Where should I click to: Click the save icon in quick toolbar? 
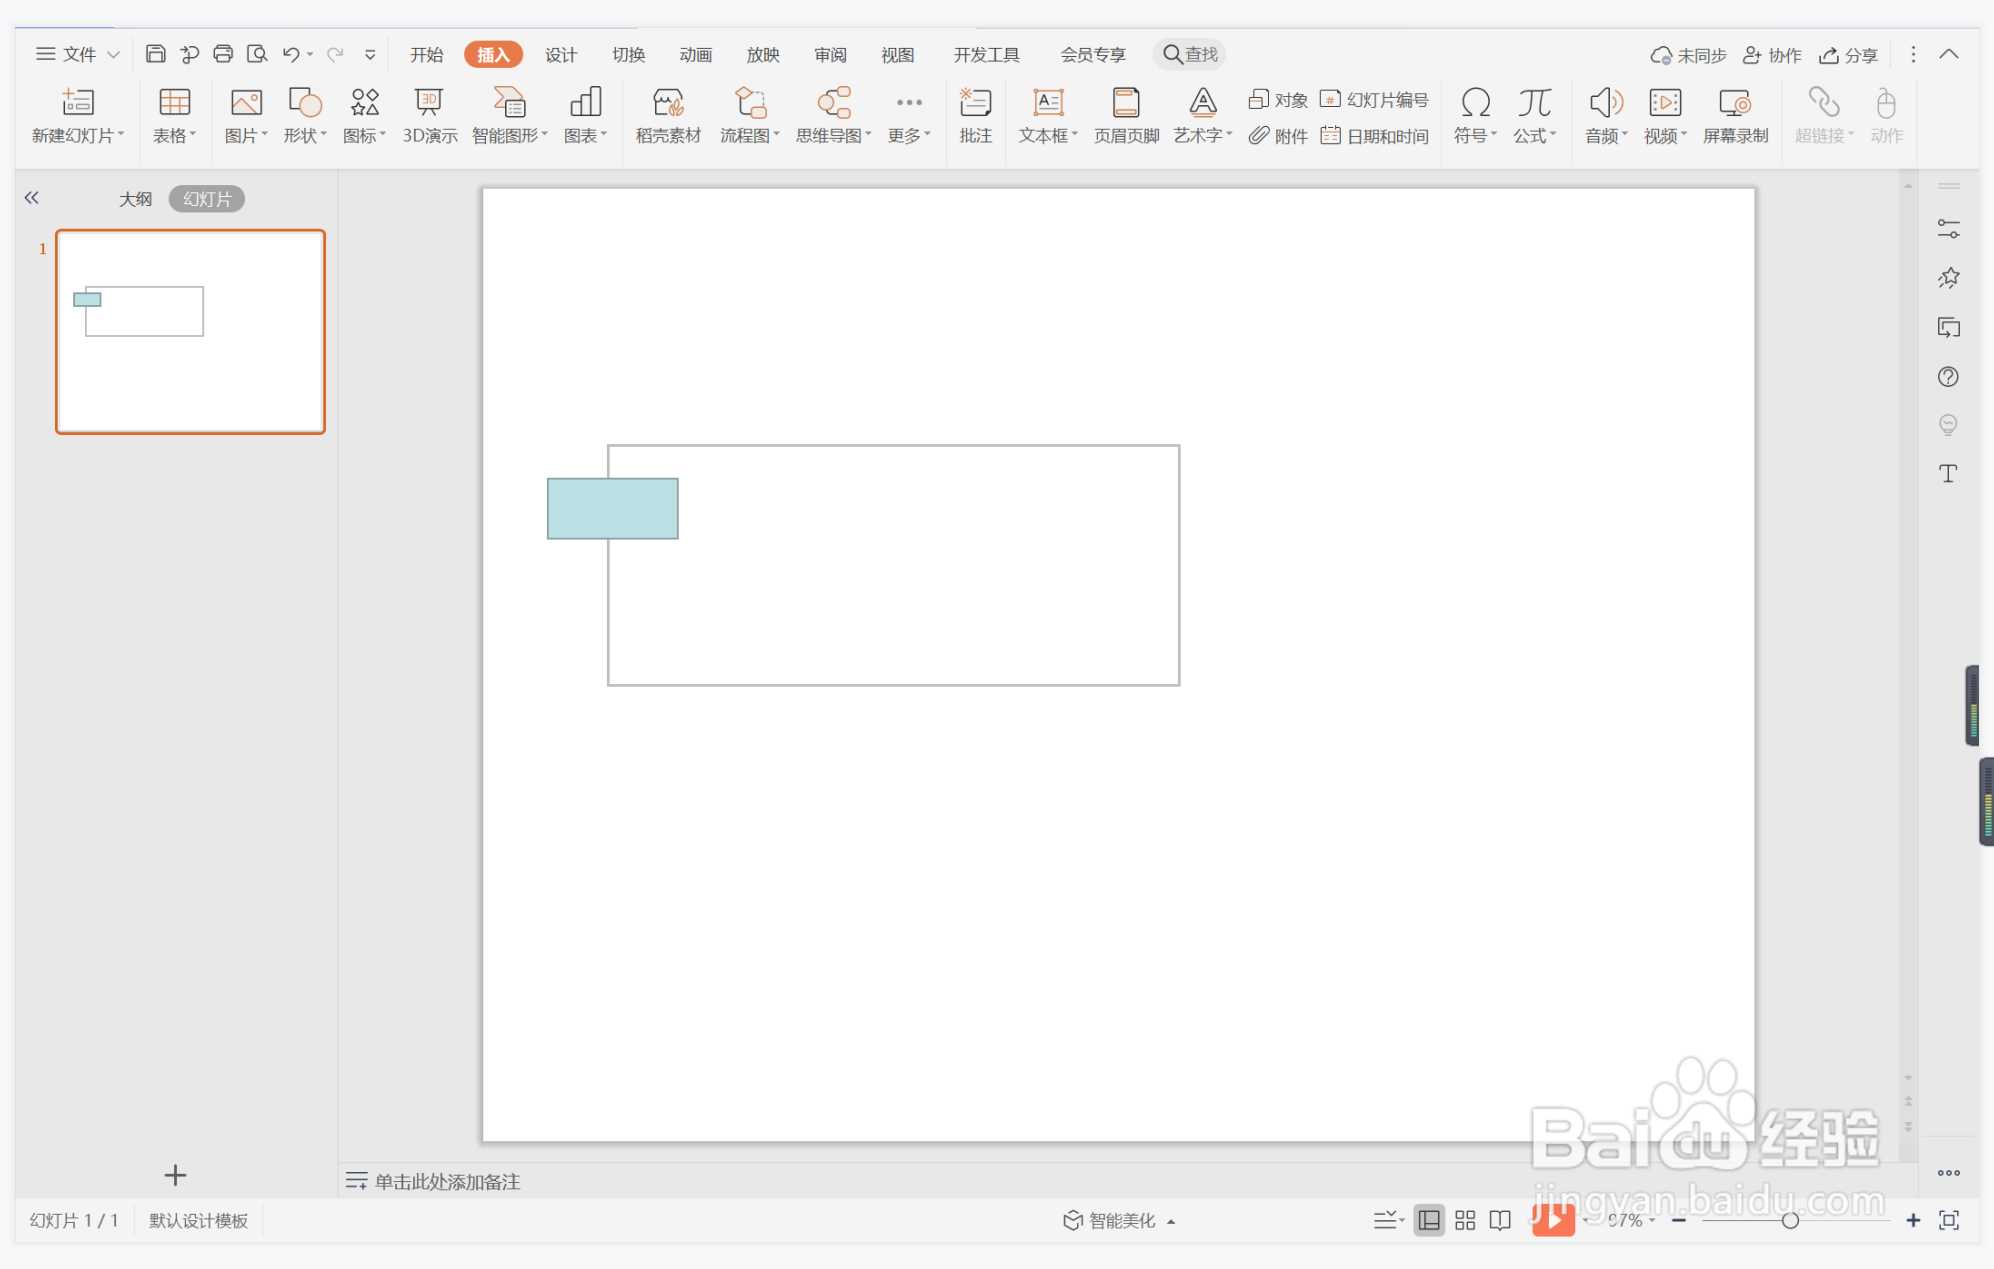(155, 54)
